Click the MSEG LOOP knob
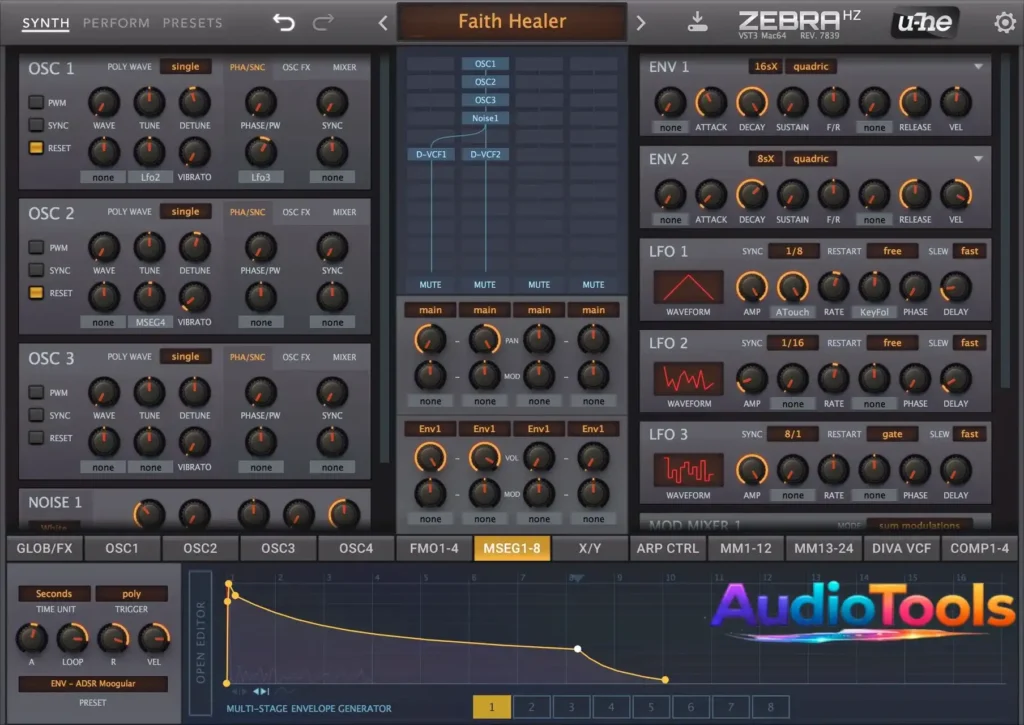 click(72, 638)
